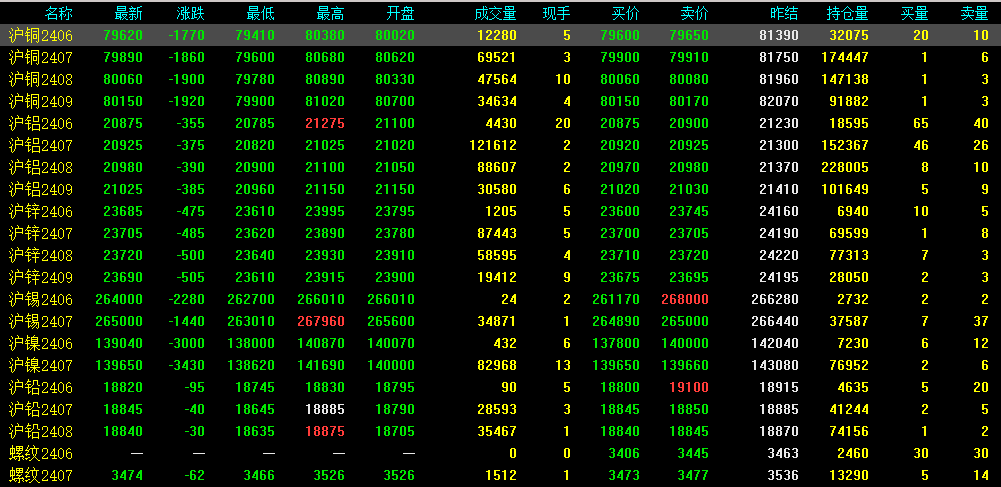Click open interest value 74156
Image resolution: width=1001 pixels, height=487 pixels.
848,431
